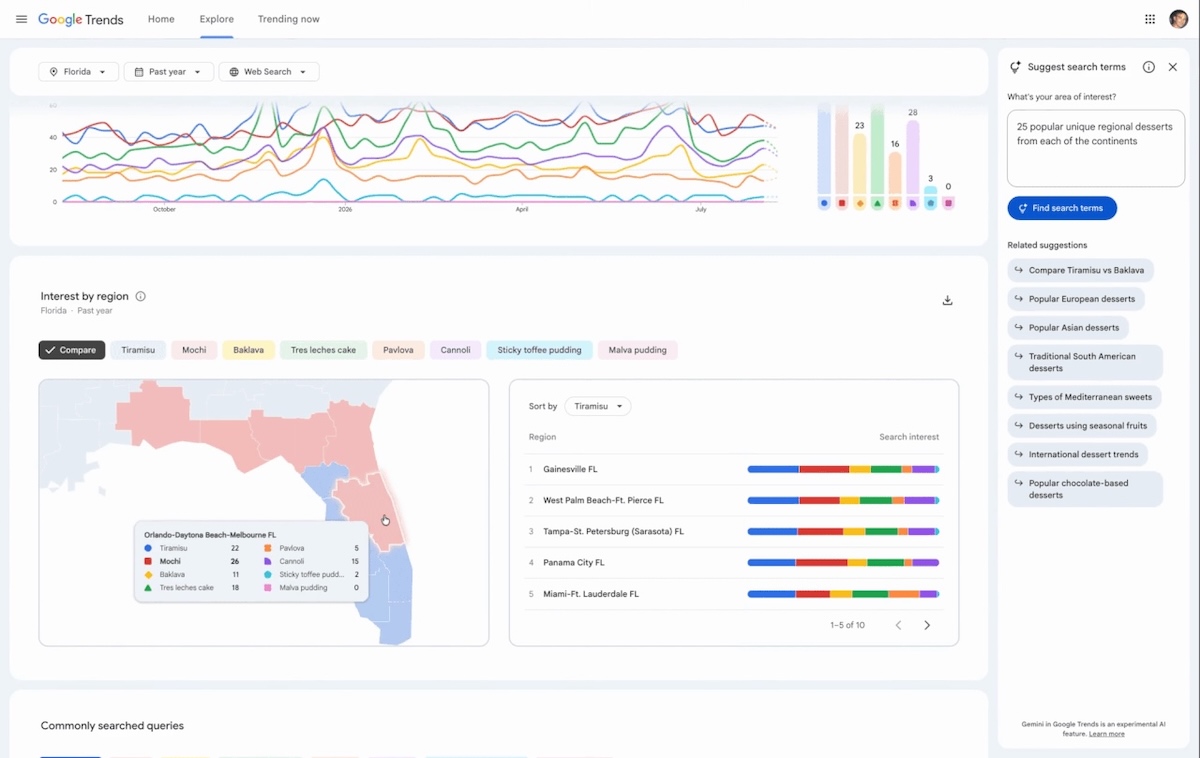Click the Find search terms button
This screenshot has width=1200, height=758.
coord(1061,208)
